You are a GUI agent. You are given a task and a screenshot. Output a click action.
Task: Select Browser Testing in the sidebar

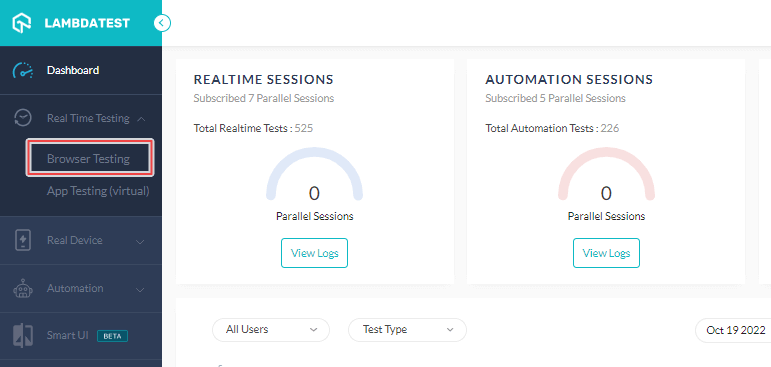(x=90, y=158)
